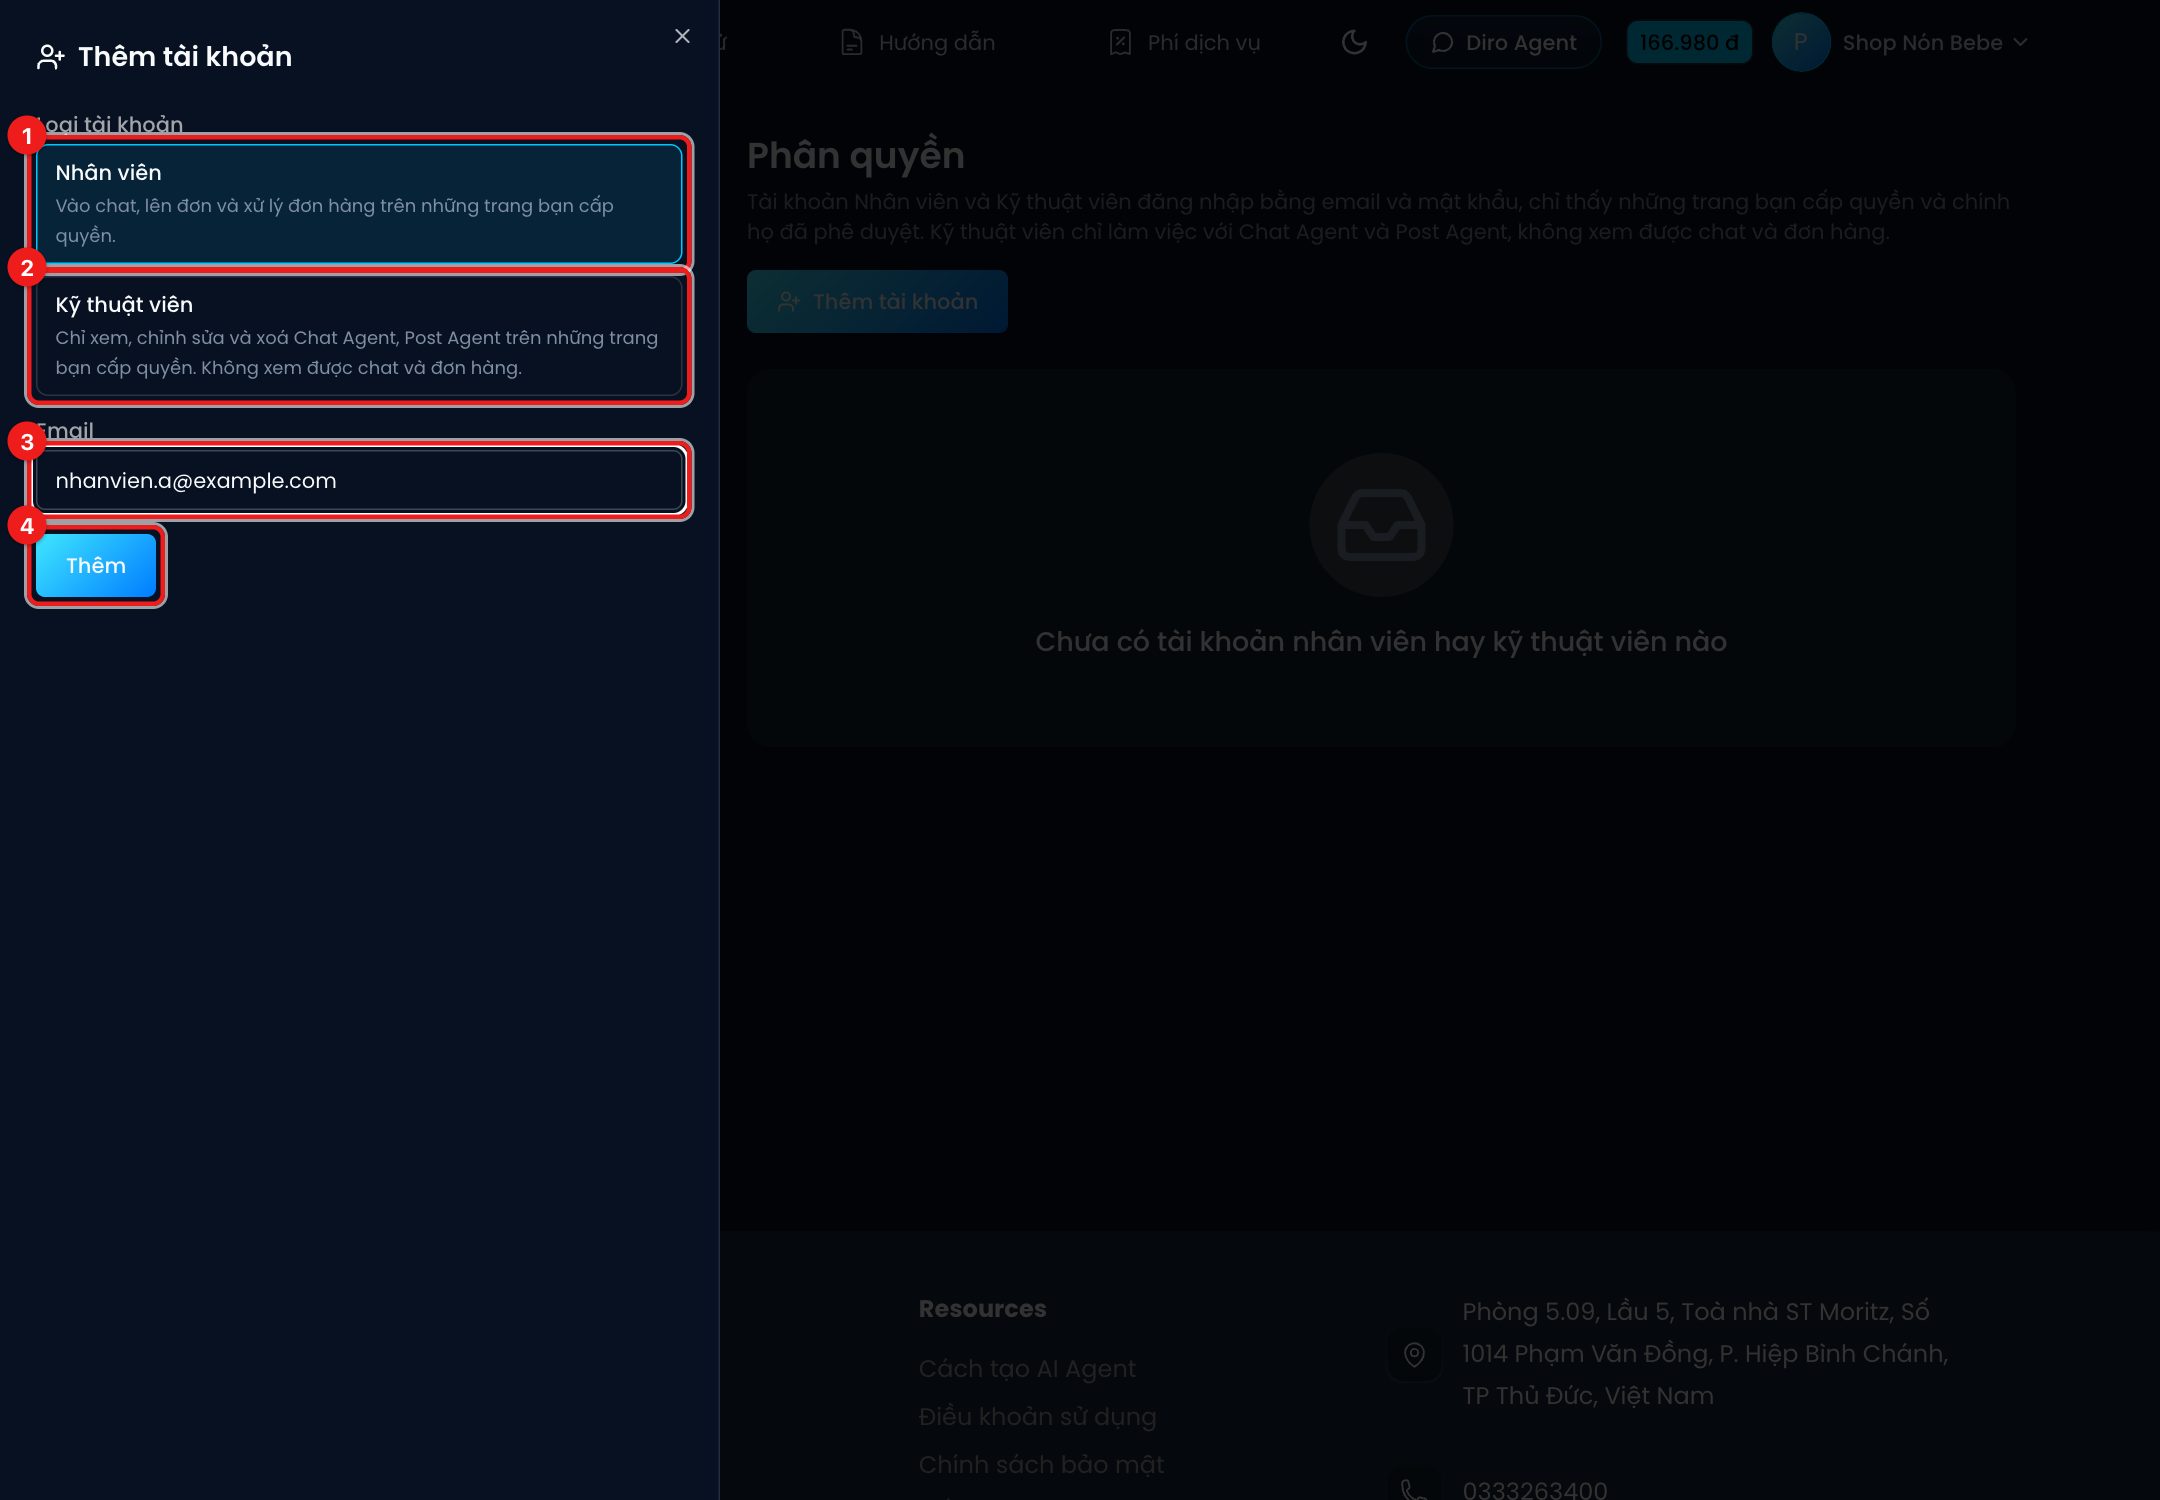
Task: Open the Chính sách bảo mật link
Action: coord(1041,1464)
